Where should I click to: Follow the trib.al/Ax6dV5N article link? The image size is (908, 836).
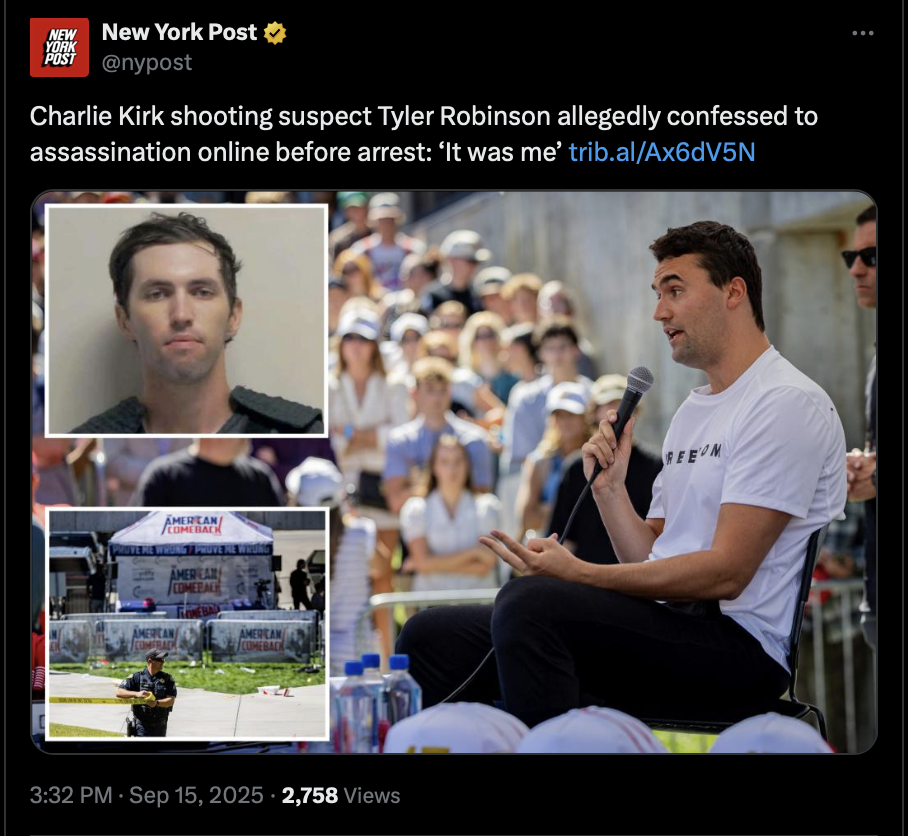(x=662, y=152)
